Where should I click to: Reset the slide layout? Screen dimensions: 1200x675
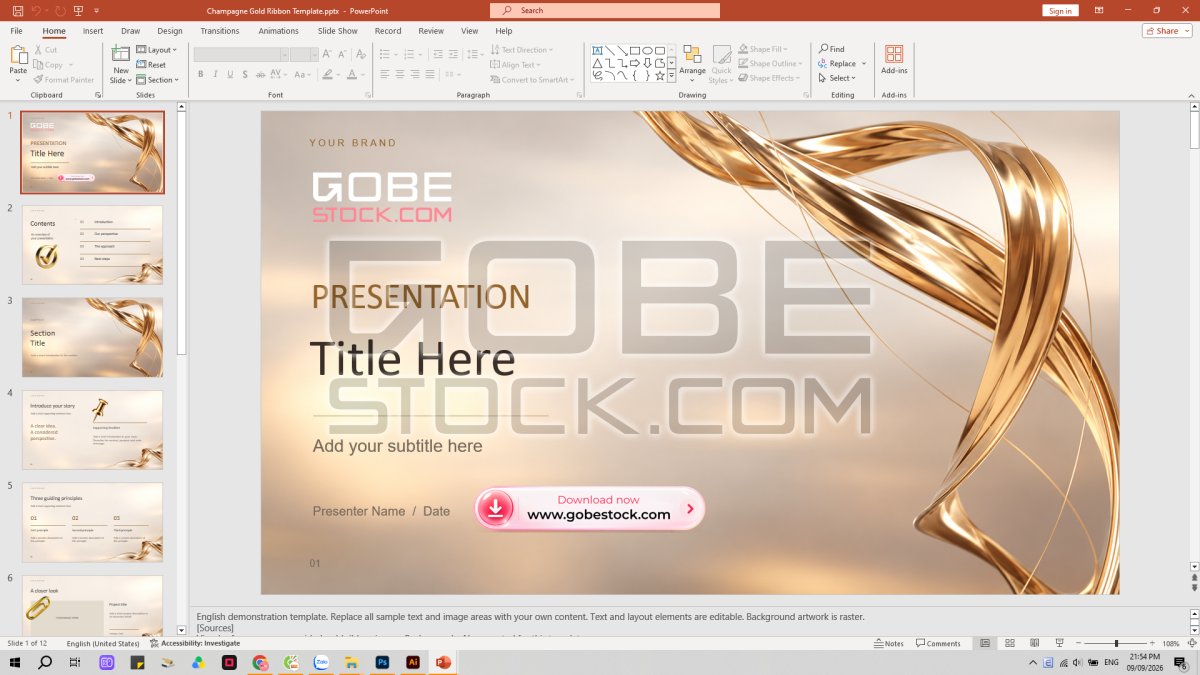151,65
